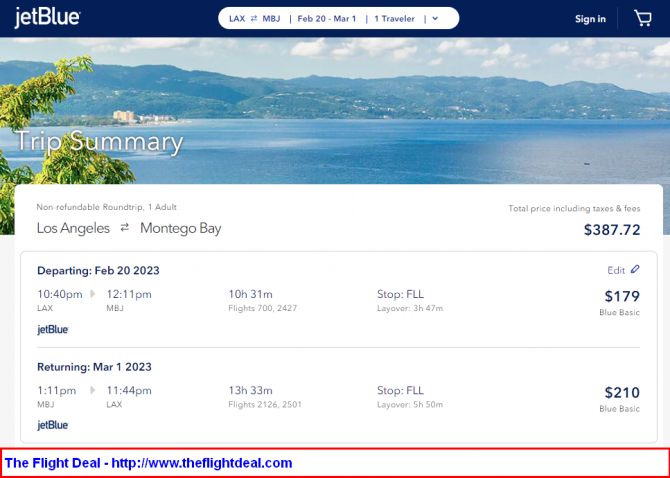This screenshot has height=478, width=670.
Task: Click Sign in
Action: pos(590,19)
